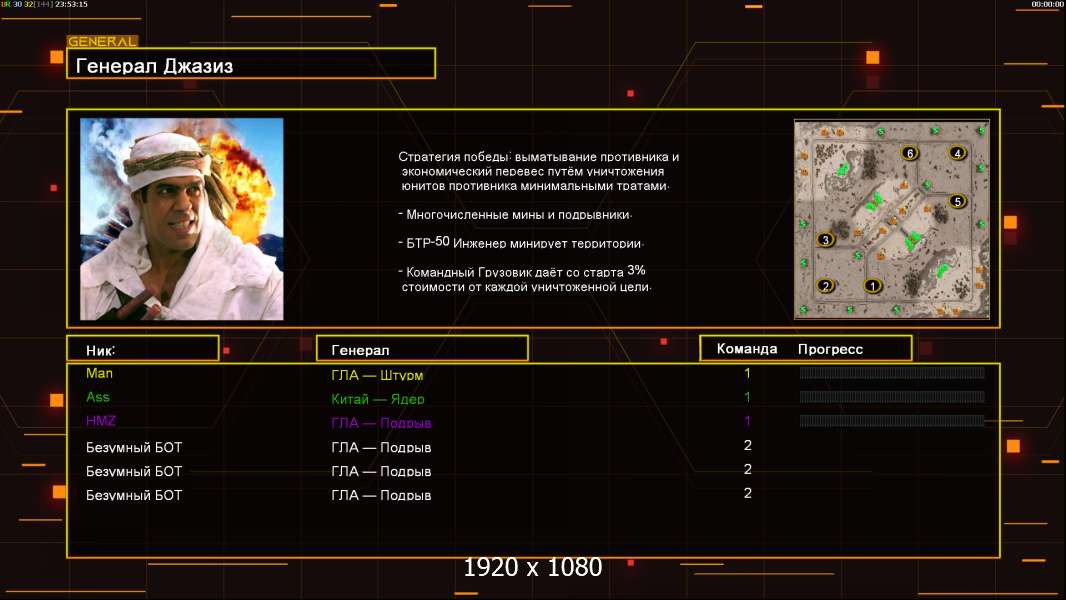Click the 'Многочисленные мины и подрывники' line
This screenshot has width=1066, height=600.
[x=515, y=214]
